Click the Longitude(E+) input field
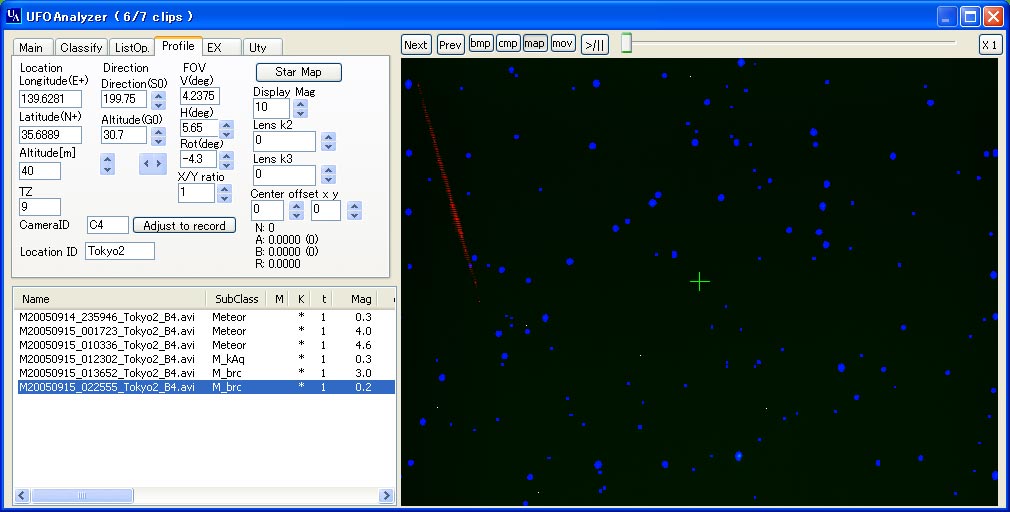The image size is (1010, 512). [50, 99]
